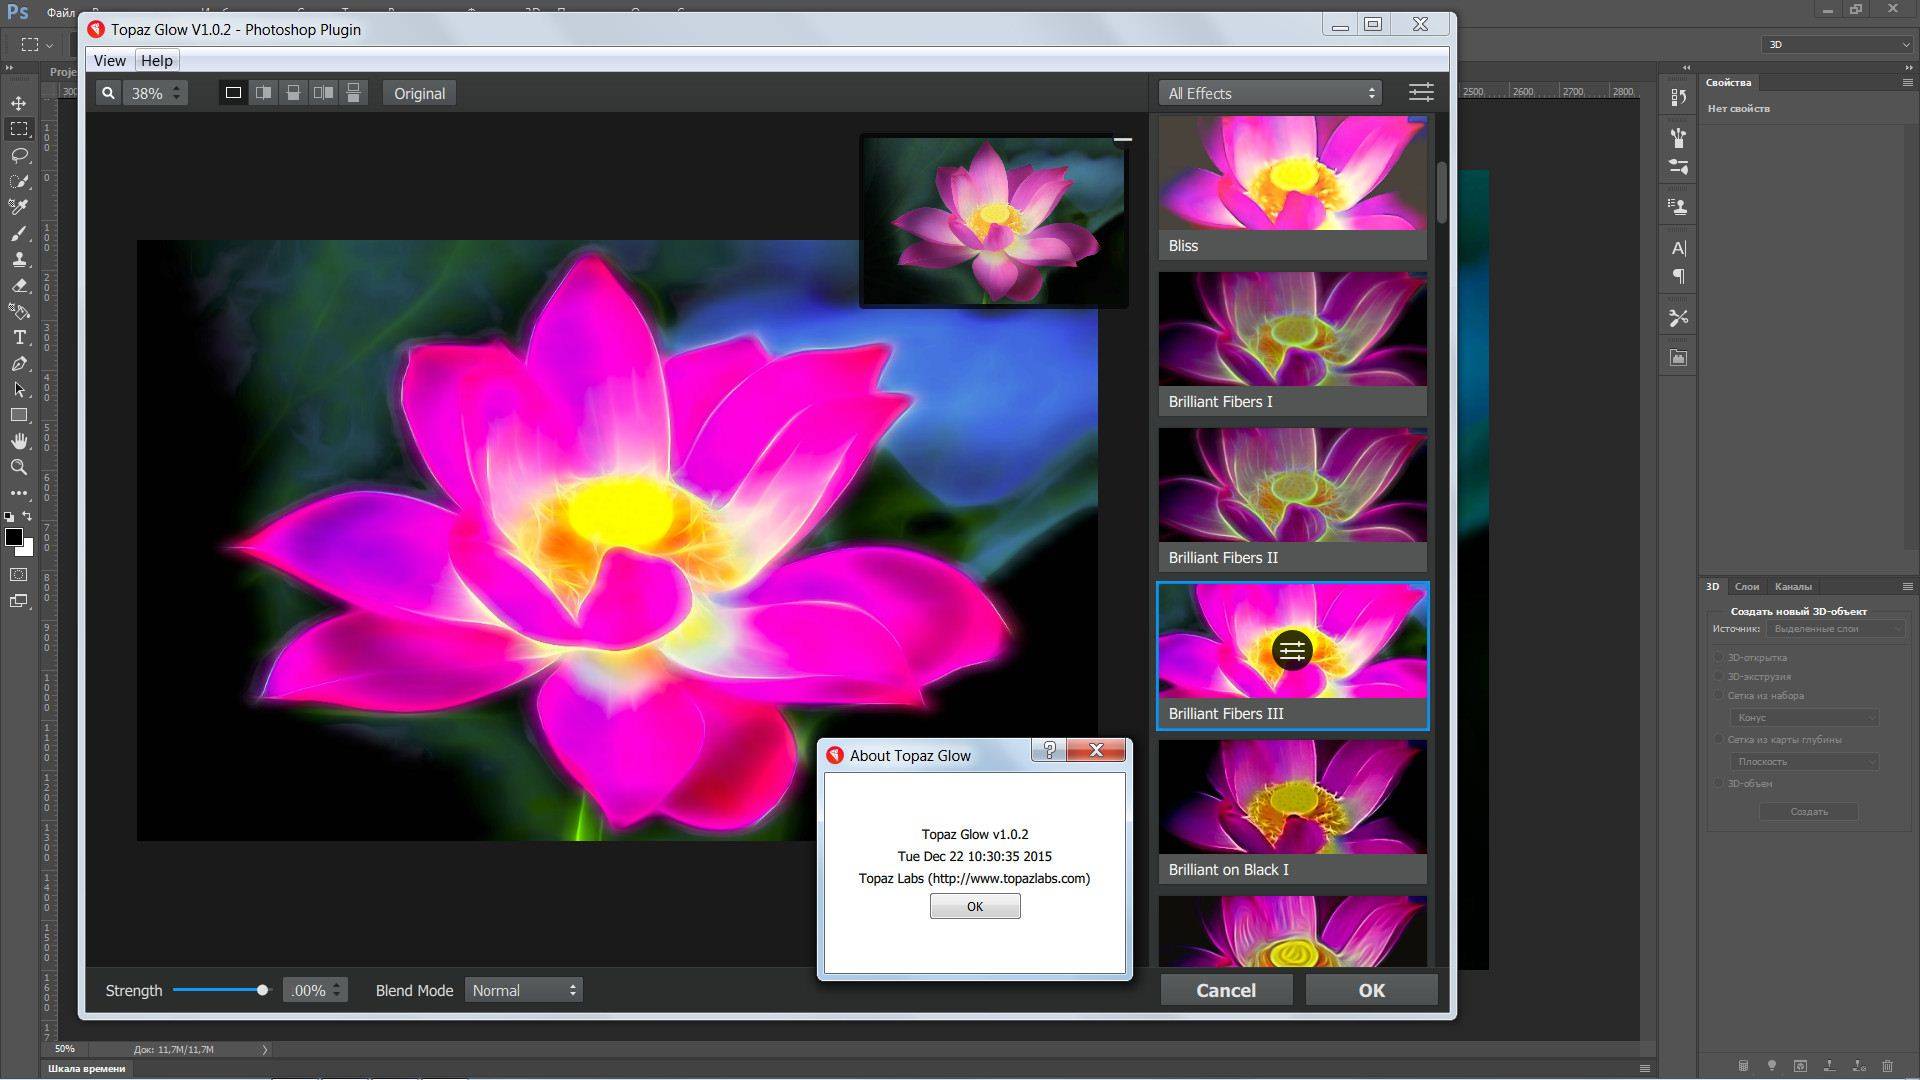Select the Move tool in Photoshop toolbar
This screenshot has width=1920, height=1080.
click(x=19, y=103)
